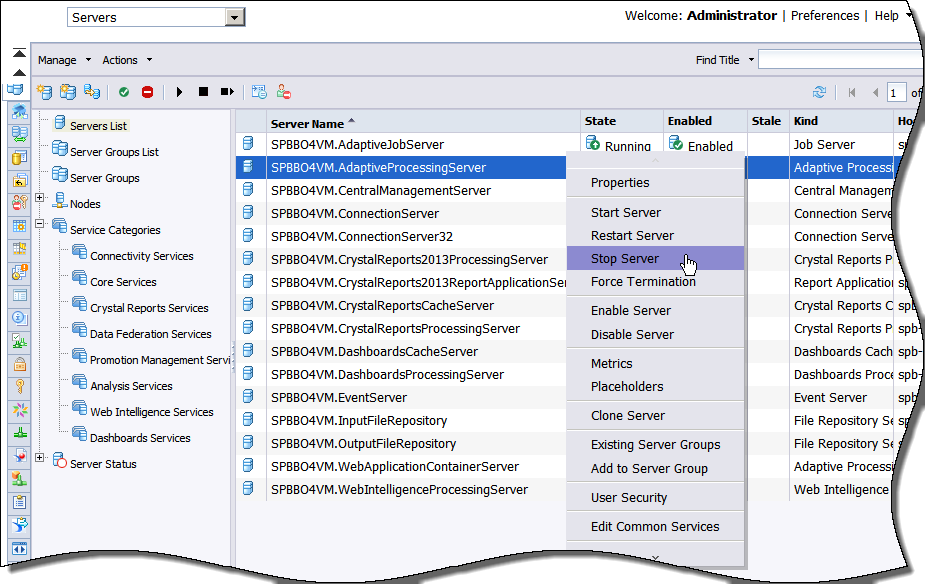The height and width of the screenshot is (584, 925).
Task: Click the server properties list toolbar icon
Action: coord(259,92)
